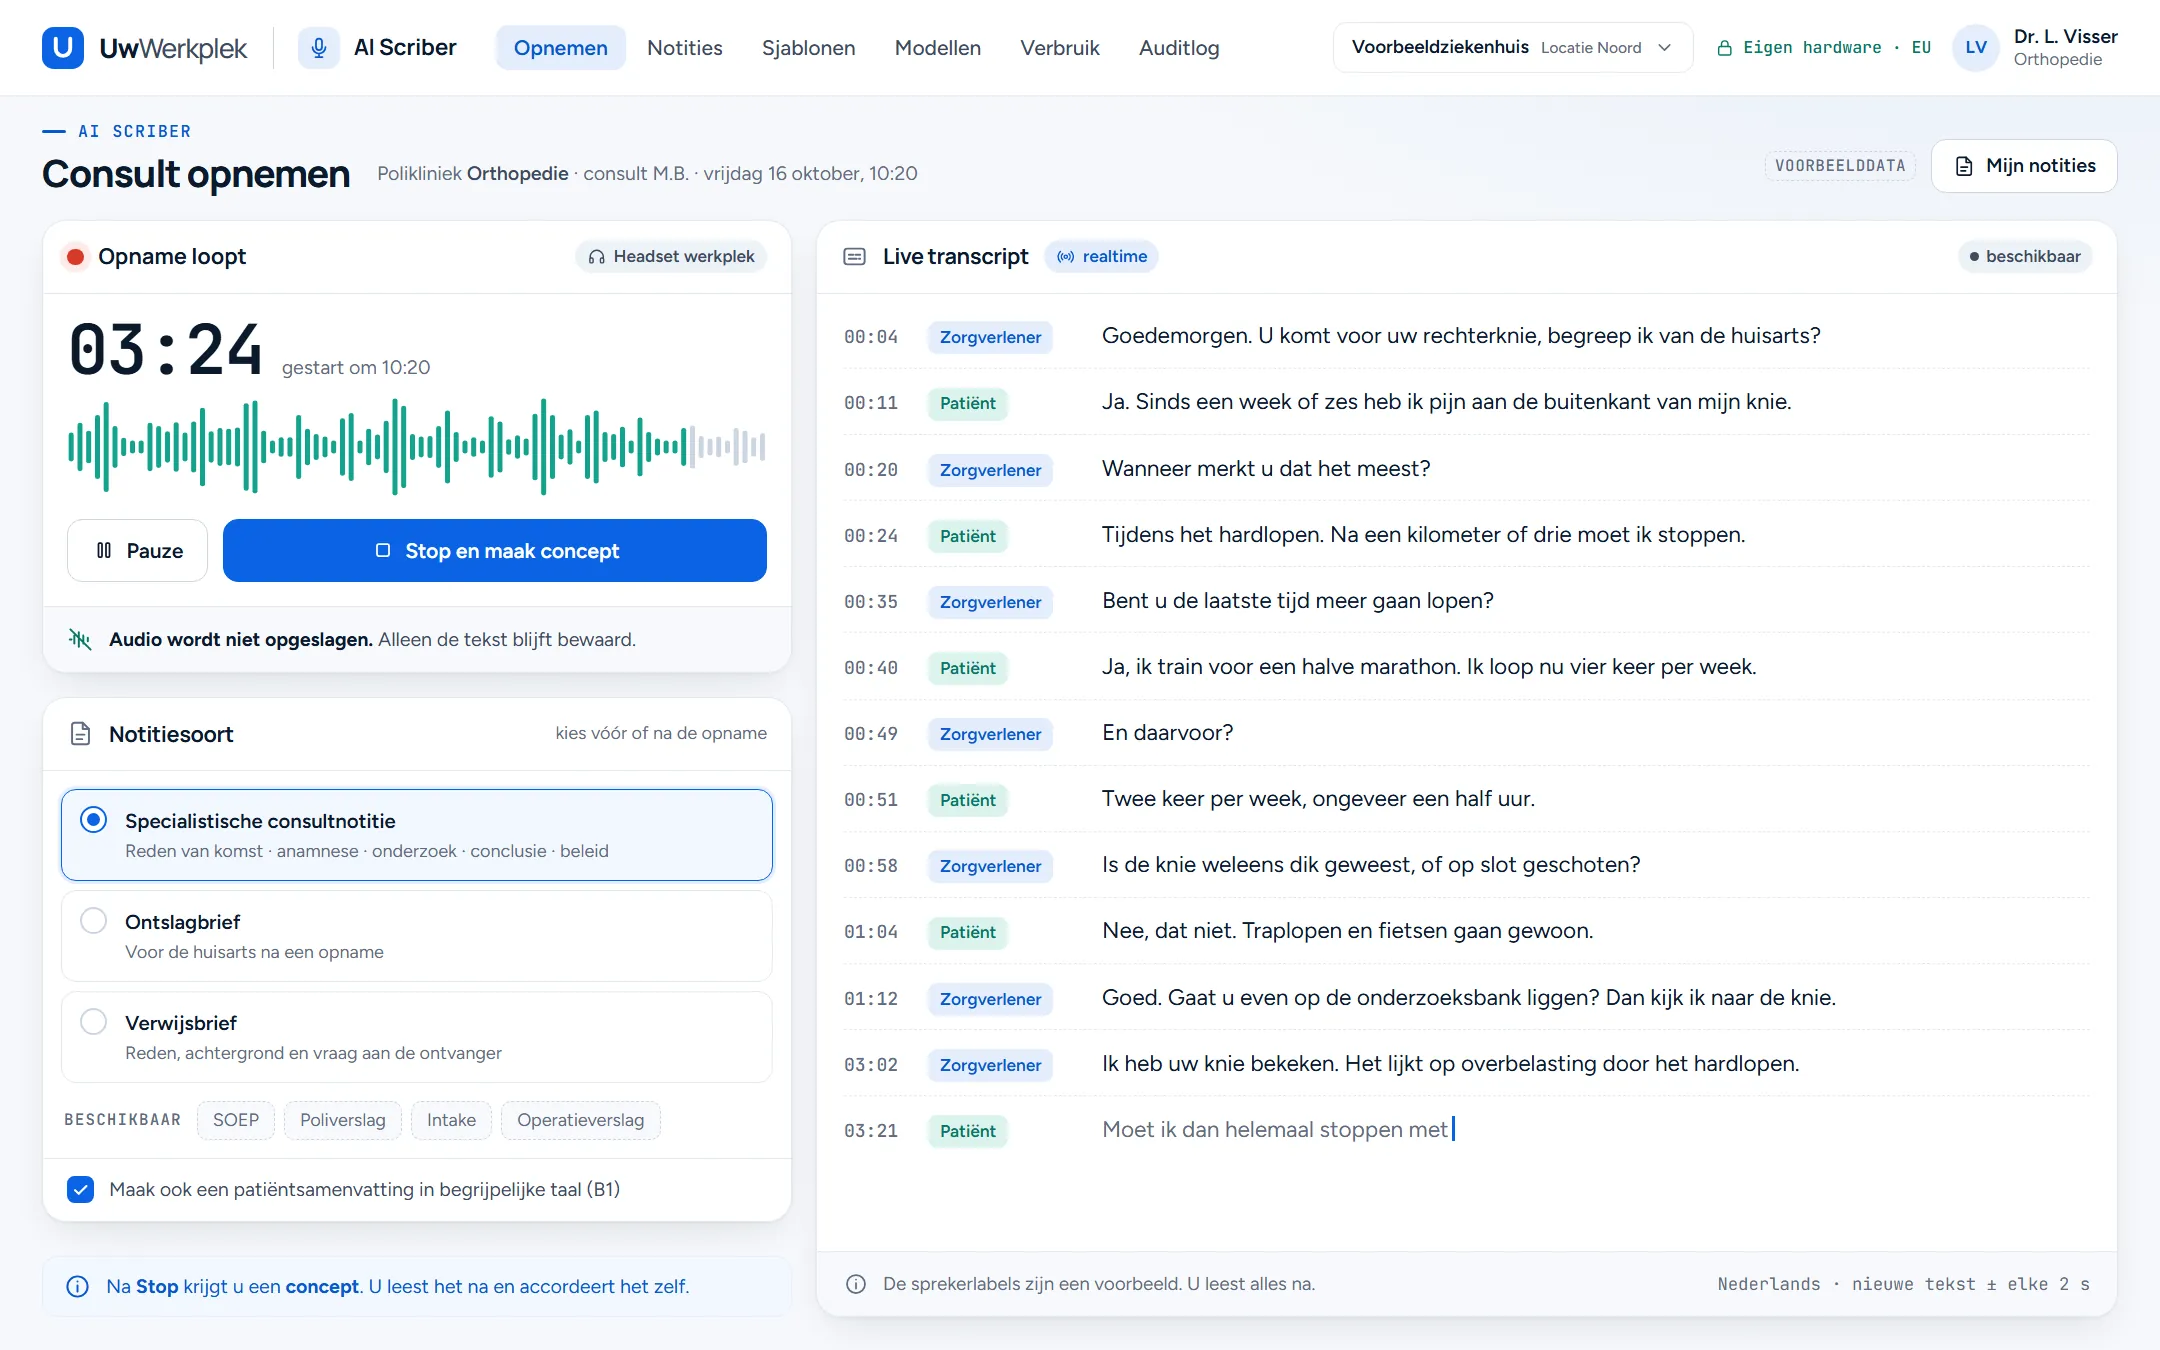Viewport: 2160px width, 1350px height.
Task: Click the document icon in Mijn notities
Action: (1964, 166)
